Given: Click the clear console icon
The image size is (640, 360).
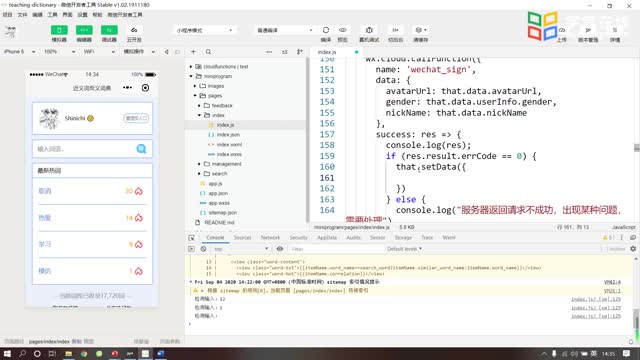Looking at the screenshot, I should (203, 249).
